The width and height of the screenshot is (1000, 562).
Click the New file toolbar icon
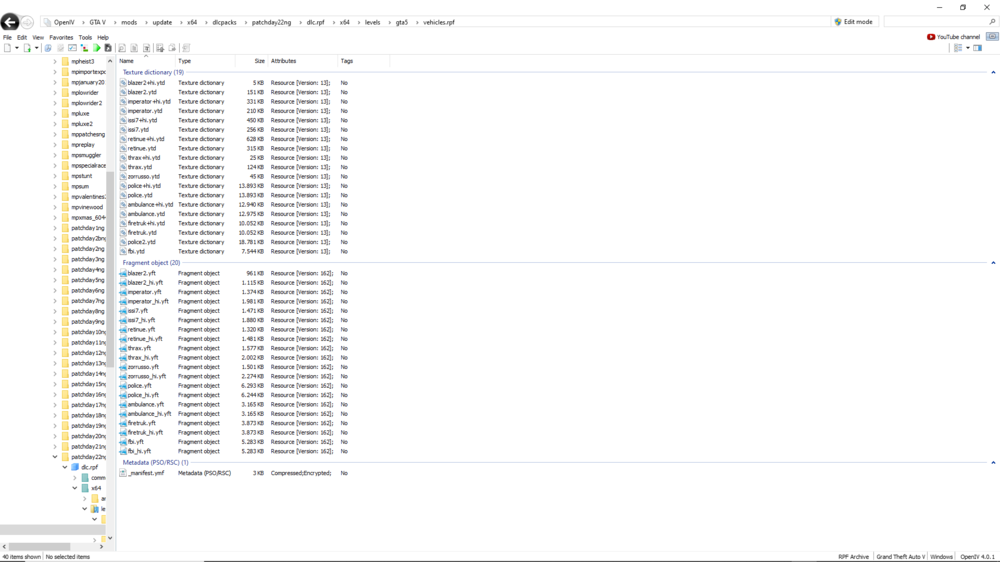(8, 48)
